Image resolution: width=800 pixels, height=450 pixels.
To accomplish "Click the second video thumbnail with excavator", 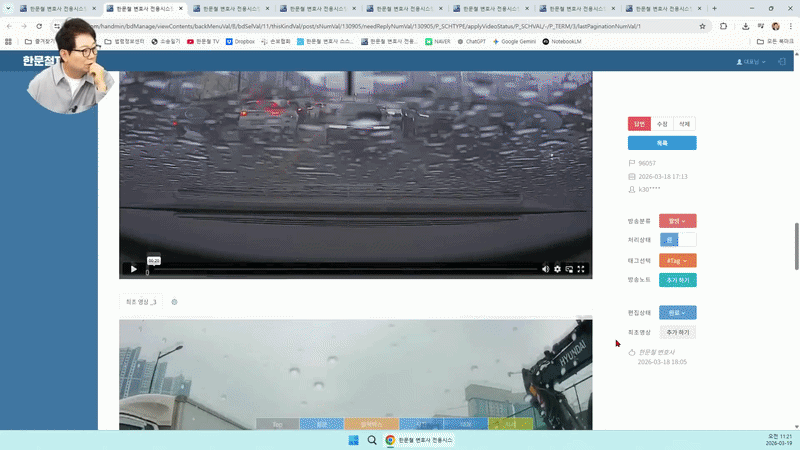I will tap(356, 374).
